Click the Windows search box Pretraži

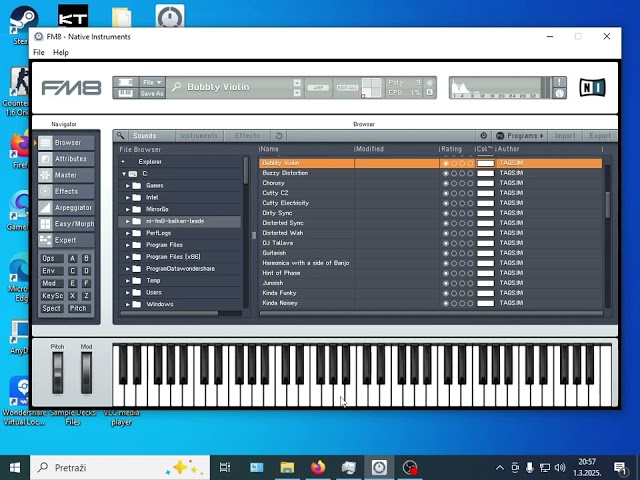[x=120, y=467]
